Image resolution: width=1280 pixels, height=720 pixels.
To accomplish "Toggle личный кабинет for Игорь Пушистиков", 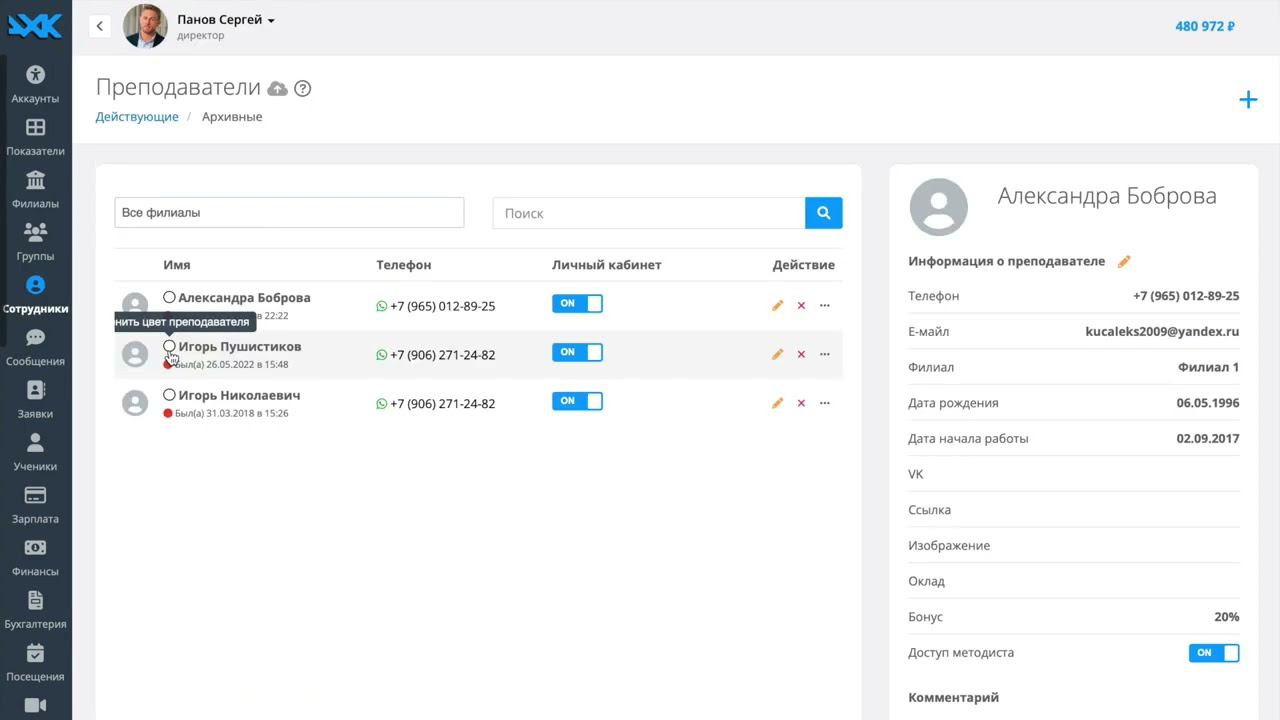I will click(577, 352).
